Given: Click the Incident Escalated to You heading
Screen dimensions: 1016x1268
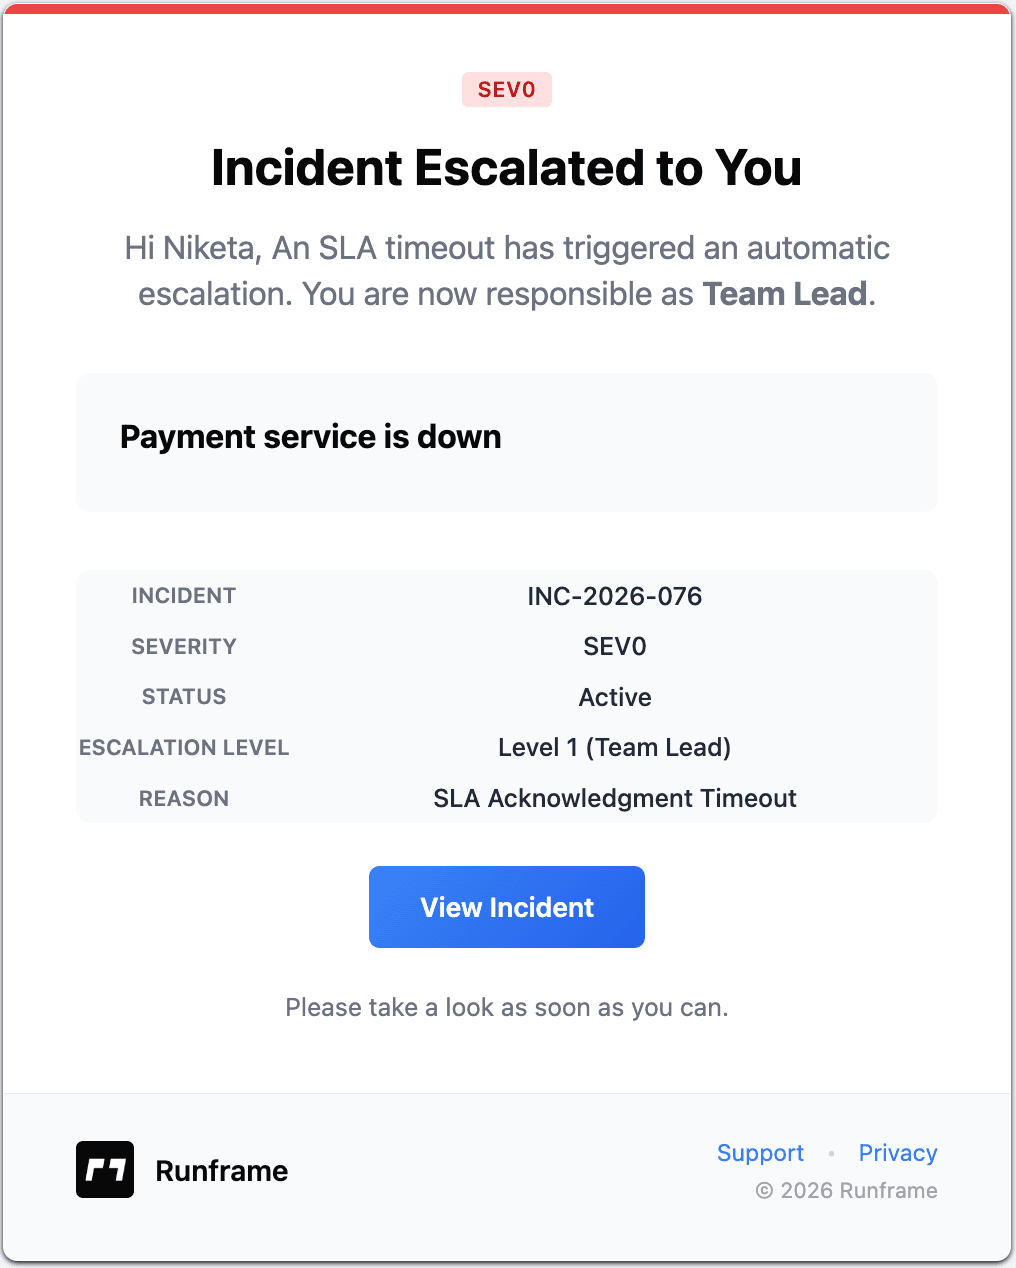Looking at the screenshot, I should pos(506,168).
